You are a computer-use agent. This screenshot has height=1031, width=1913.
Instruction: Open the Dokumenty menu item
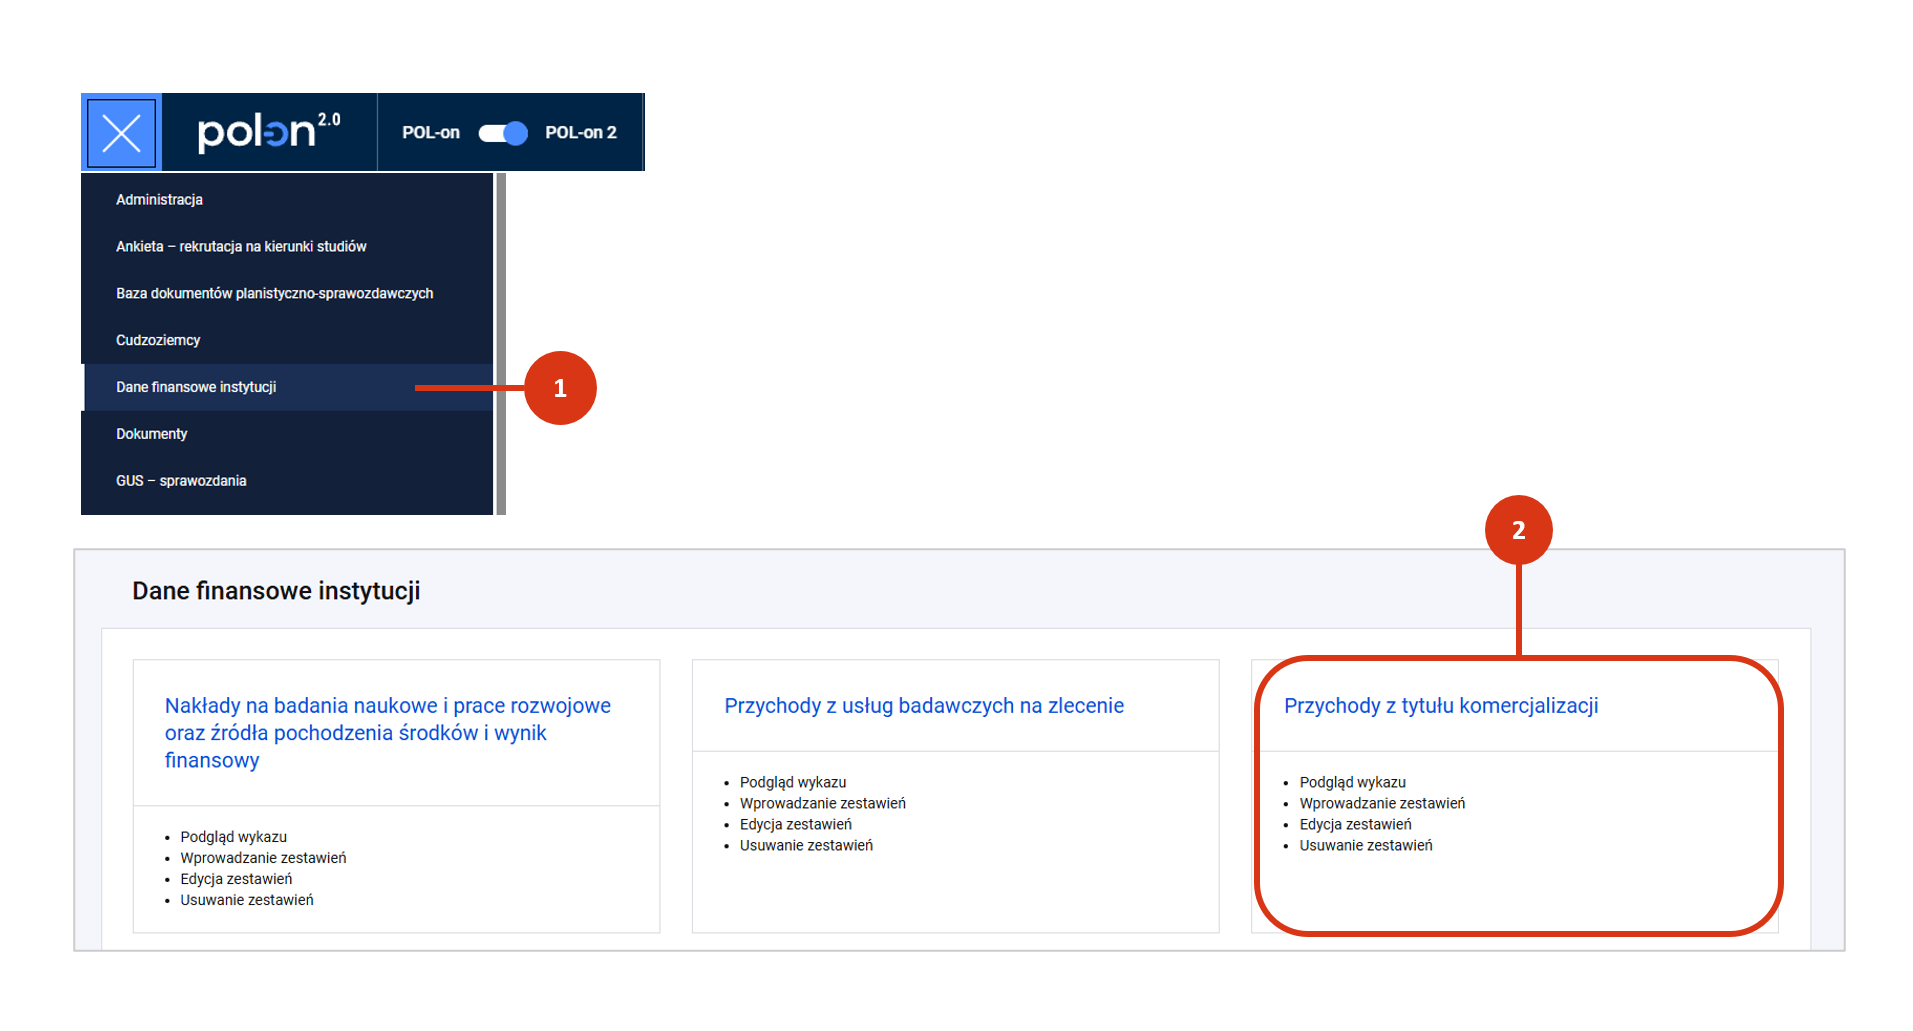[151, 434]
